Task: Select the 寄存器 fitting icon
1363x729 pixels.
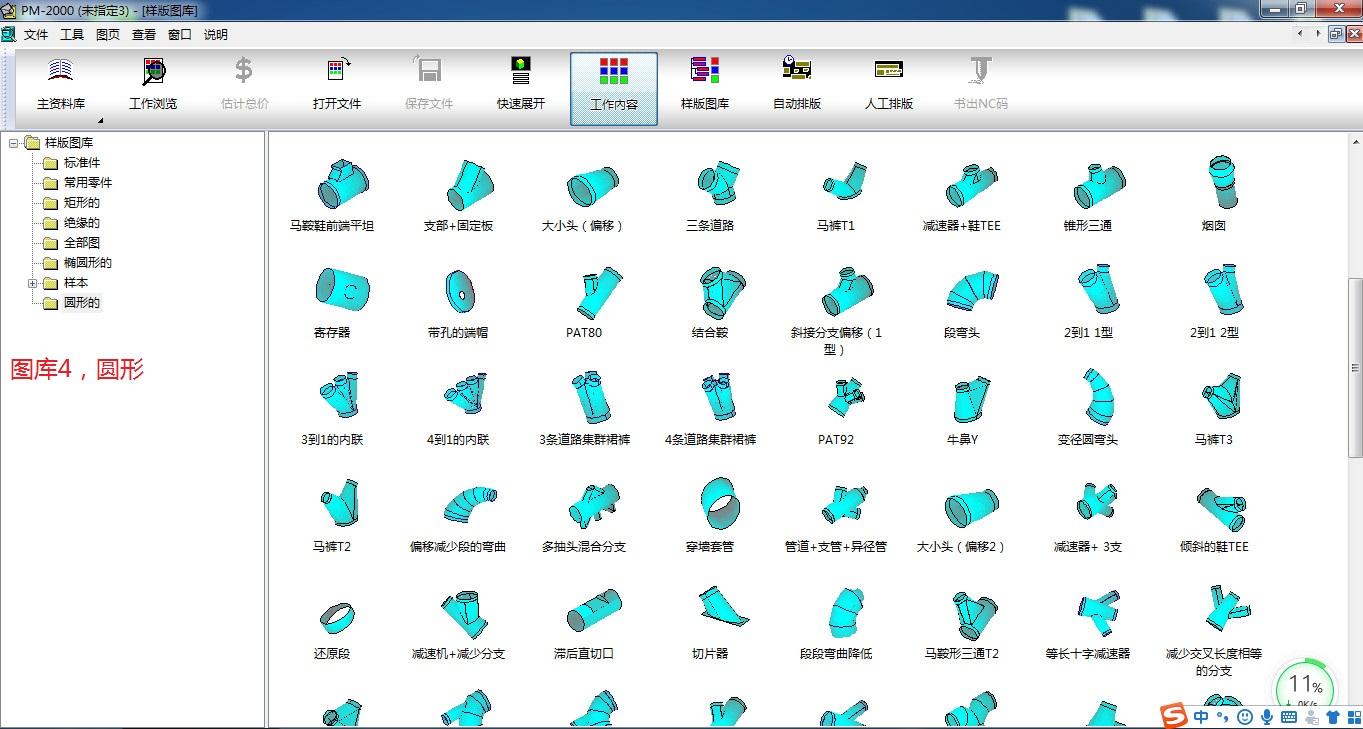Action: (342, 290)
